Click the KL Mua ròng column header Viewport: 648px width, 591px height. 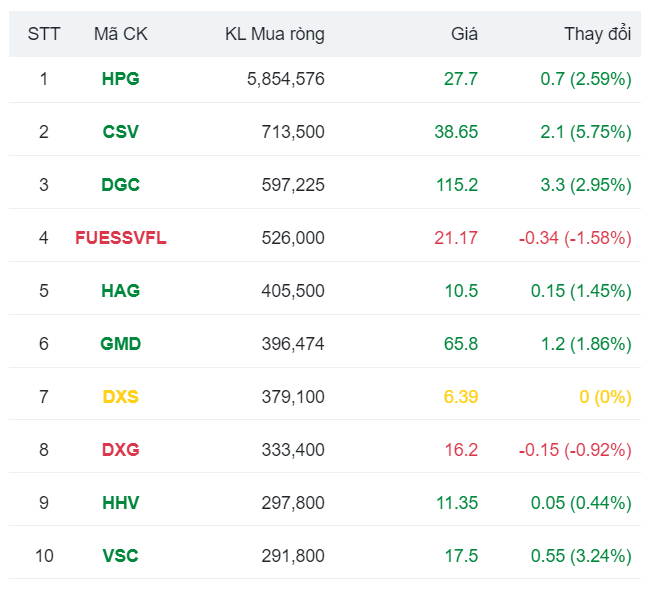point(275,34)
